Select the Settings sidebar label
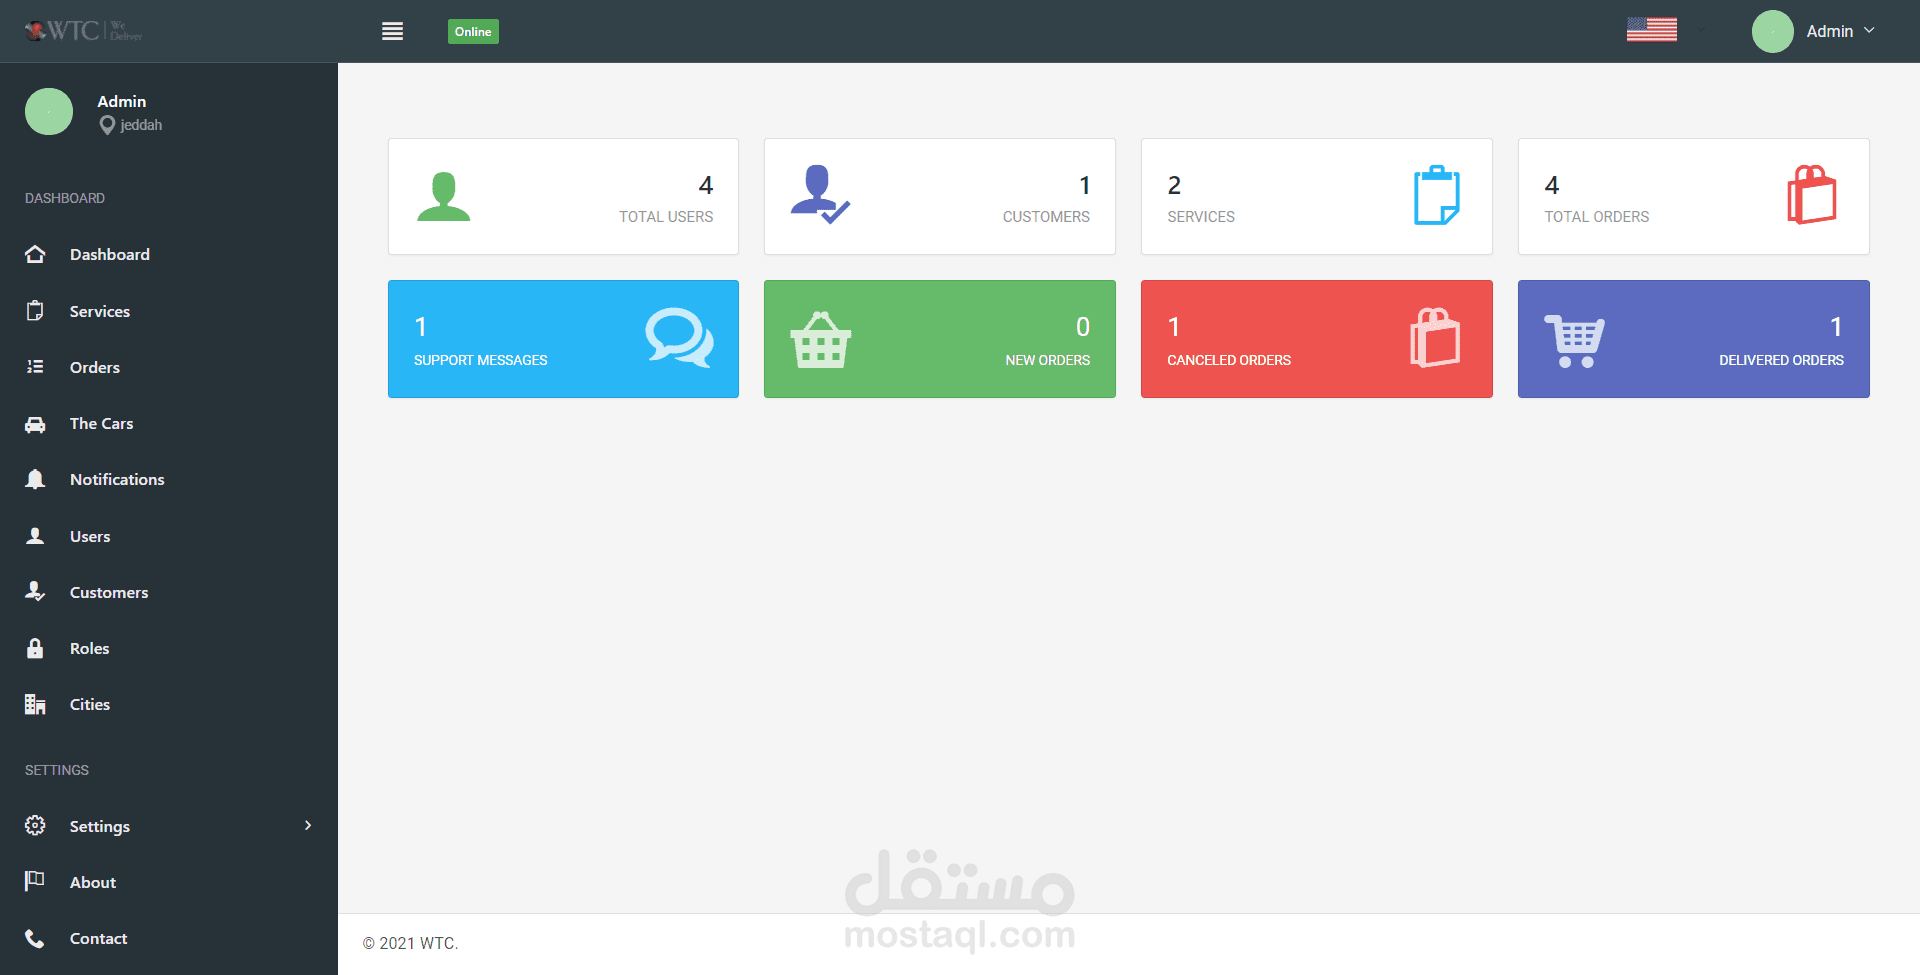Viewport: 1920px width, 975px height. (x=100, y=826)
